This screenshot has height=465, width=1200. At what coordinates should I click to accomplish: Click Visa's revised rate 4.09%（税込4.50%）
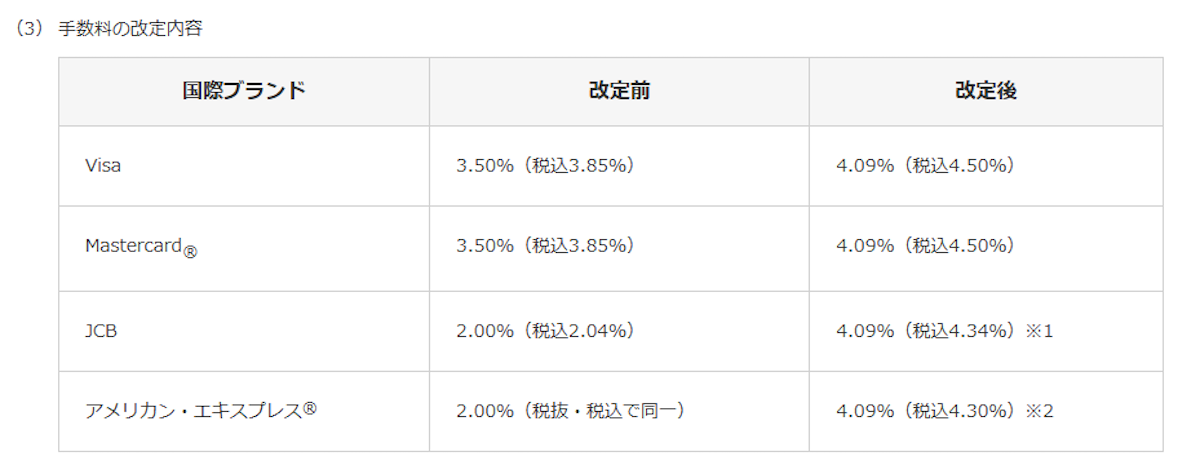926,166
